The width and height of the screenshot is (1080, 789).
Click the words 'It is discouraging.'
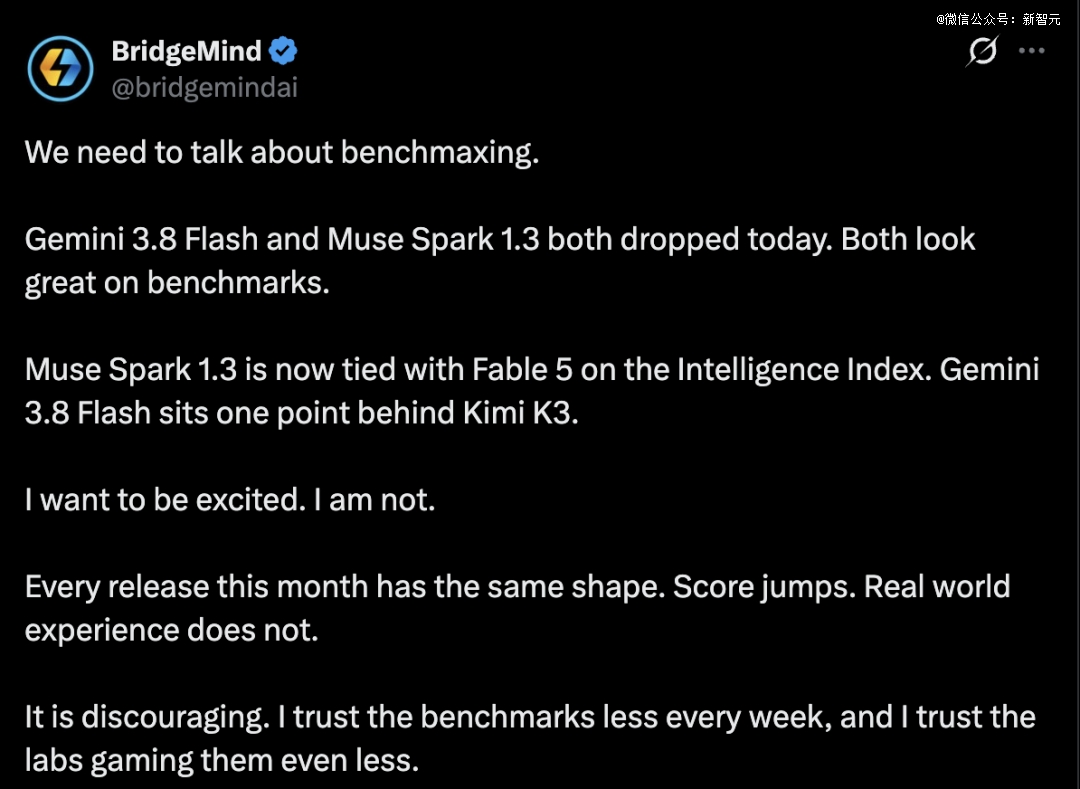(147, 717)
